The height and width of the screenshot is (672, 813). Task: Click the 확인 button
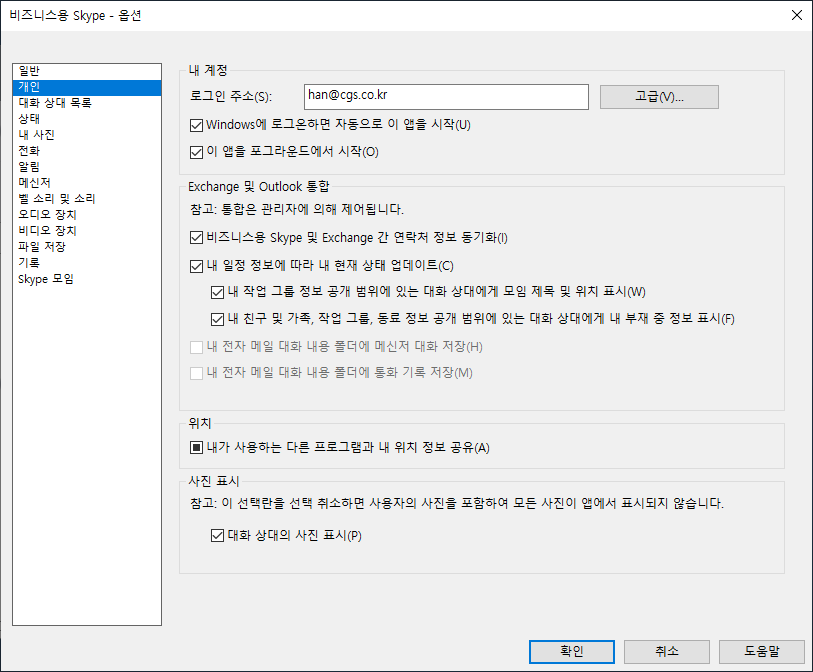tap(572, 652)
